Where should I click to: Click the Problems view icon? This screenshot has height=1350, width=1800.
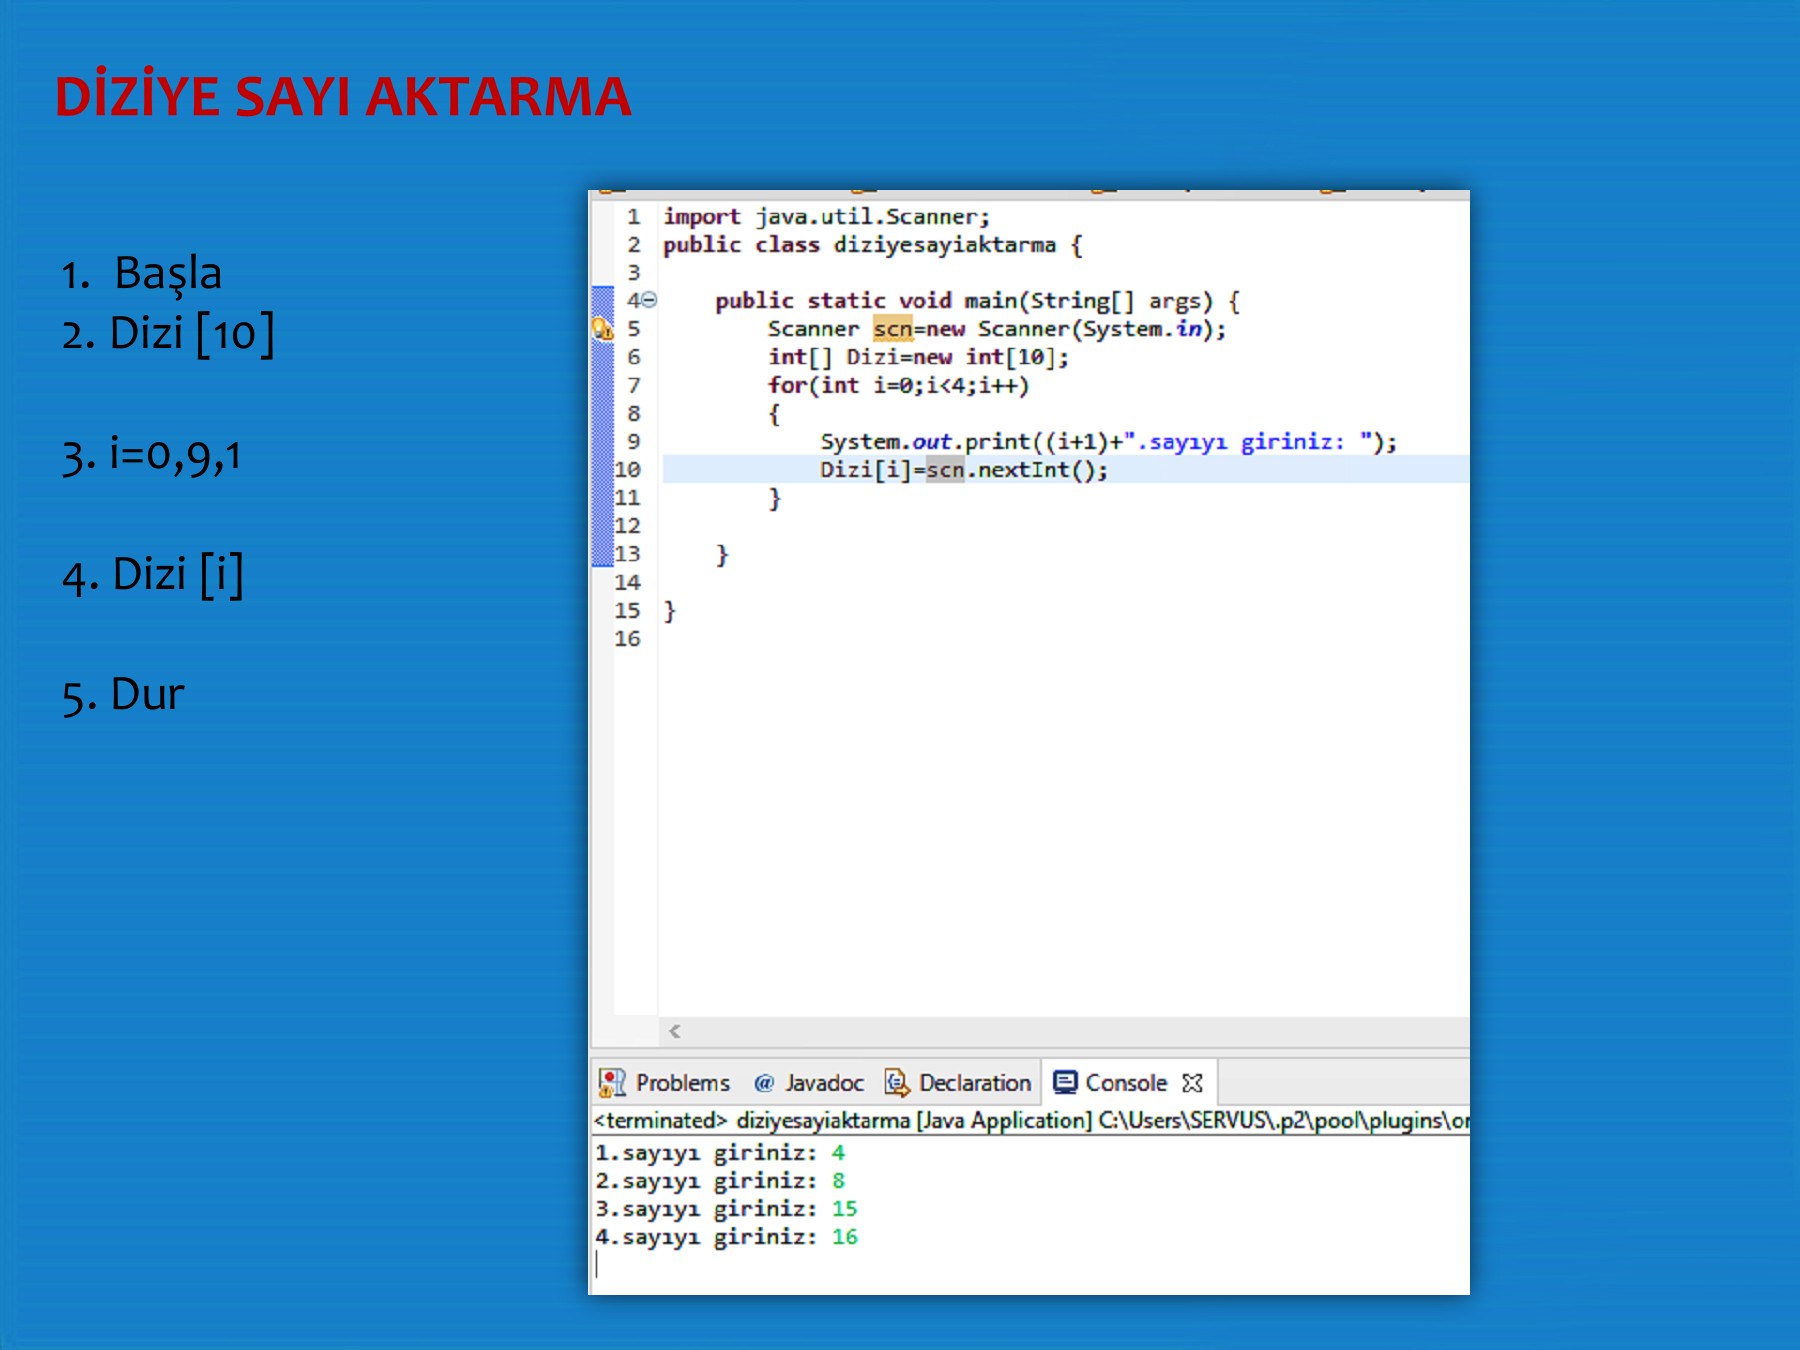611,1083
